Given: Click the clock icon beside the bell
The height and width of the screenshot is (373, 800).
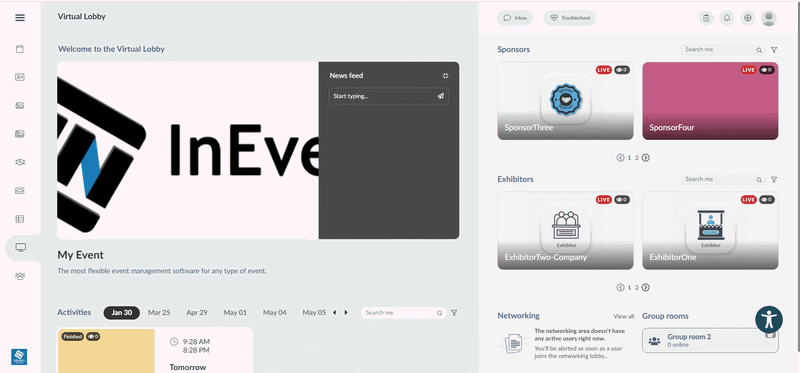Looking at the screenshot, I should 748,18.
